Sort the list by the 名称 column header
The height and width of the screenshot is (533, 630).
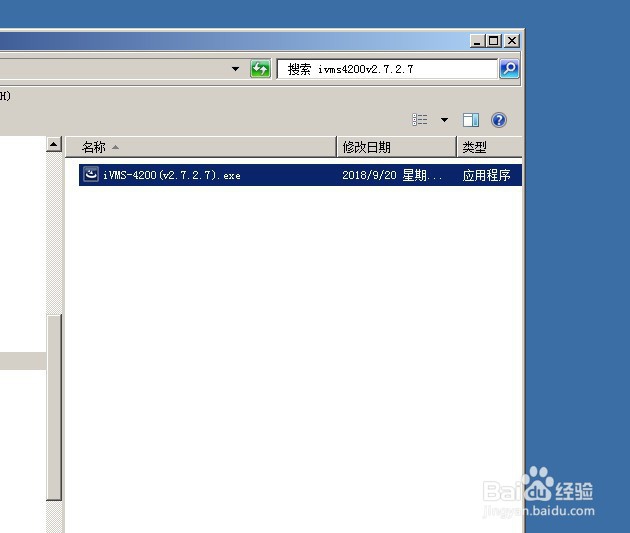point(200,147)
